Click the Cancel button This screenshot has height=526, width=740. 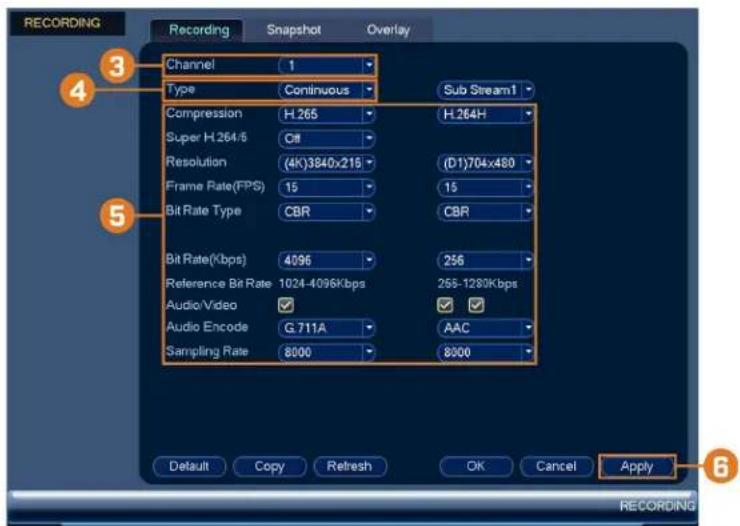coord(556,467)
